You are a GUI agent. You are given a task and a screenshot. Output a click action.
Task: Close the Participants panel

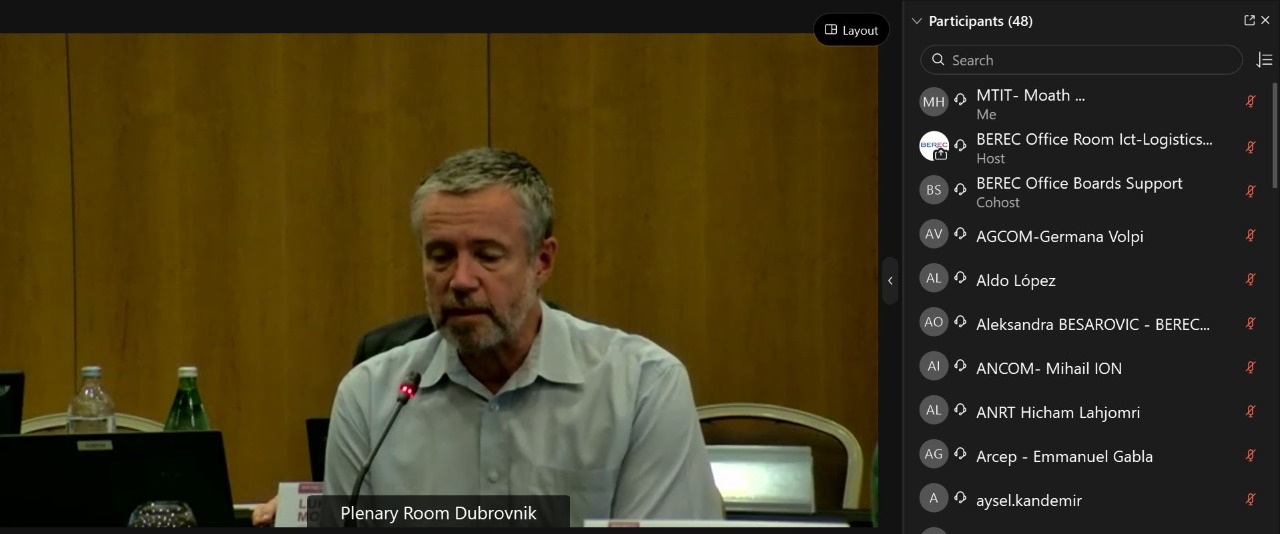coord(1266,20)
